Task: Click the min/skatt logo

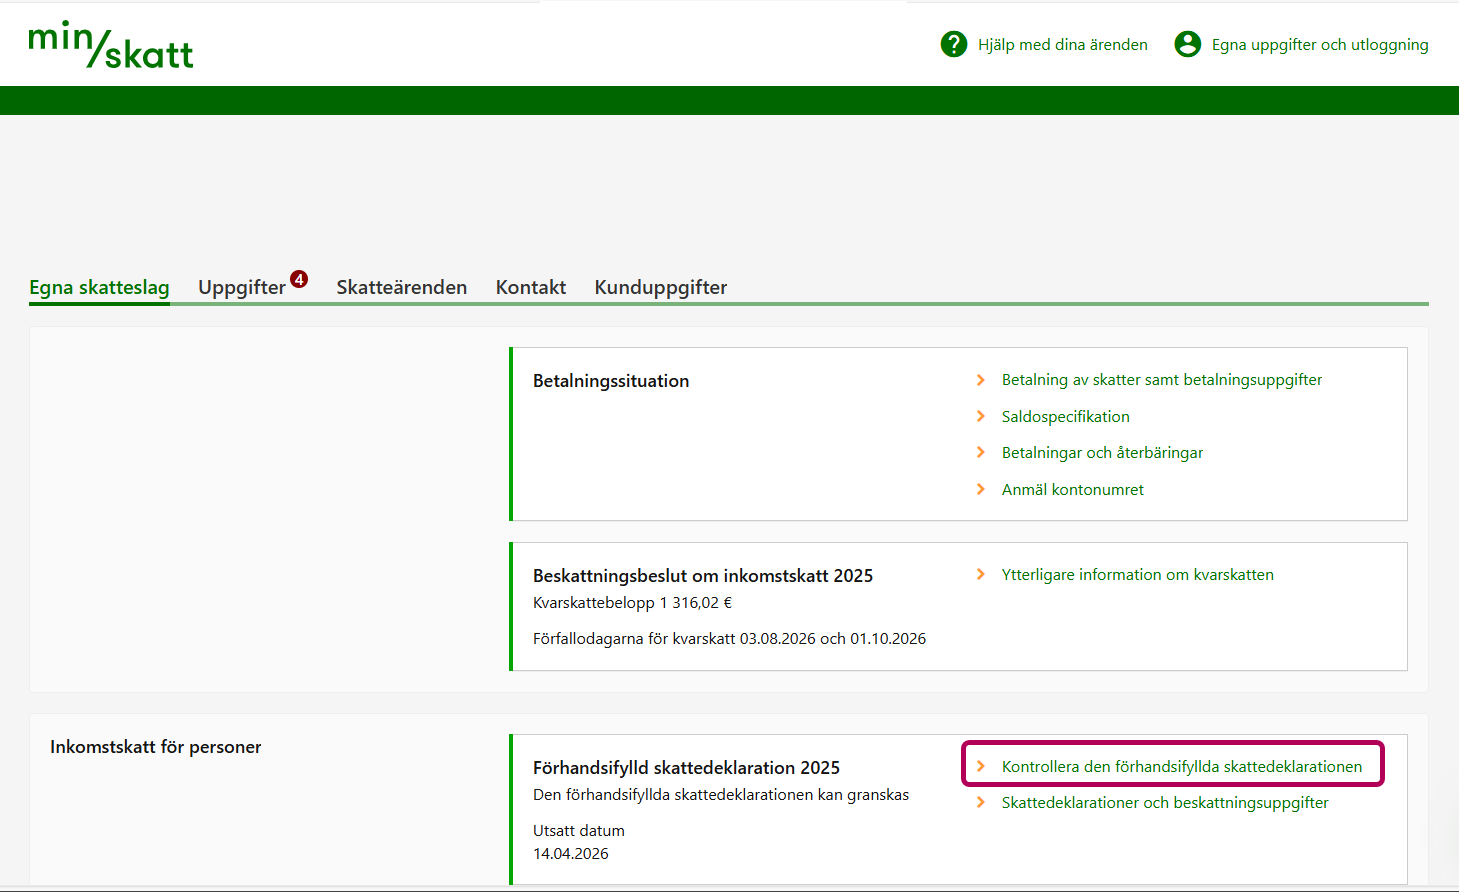Action: point(110,45)
